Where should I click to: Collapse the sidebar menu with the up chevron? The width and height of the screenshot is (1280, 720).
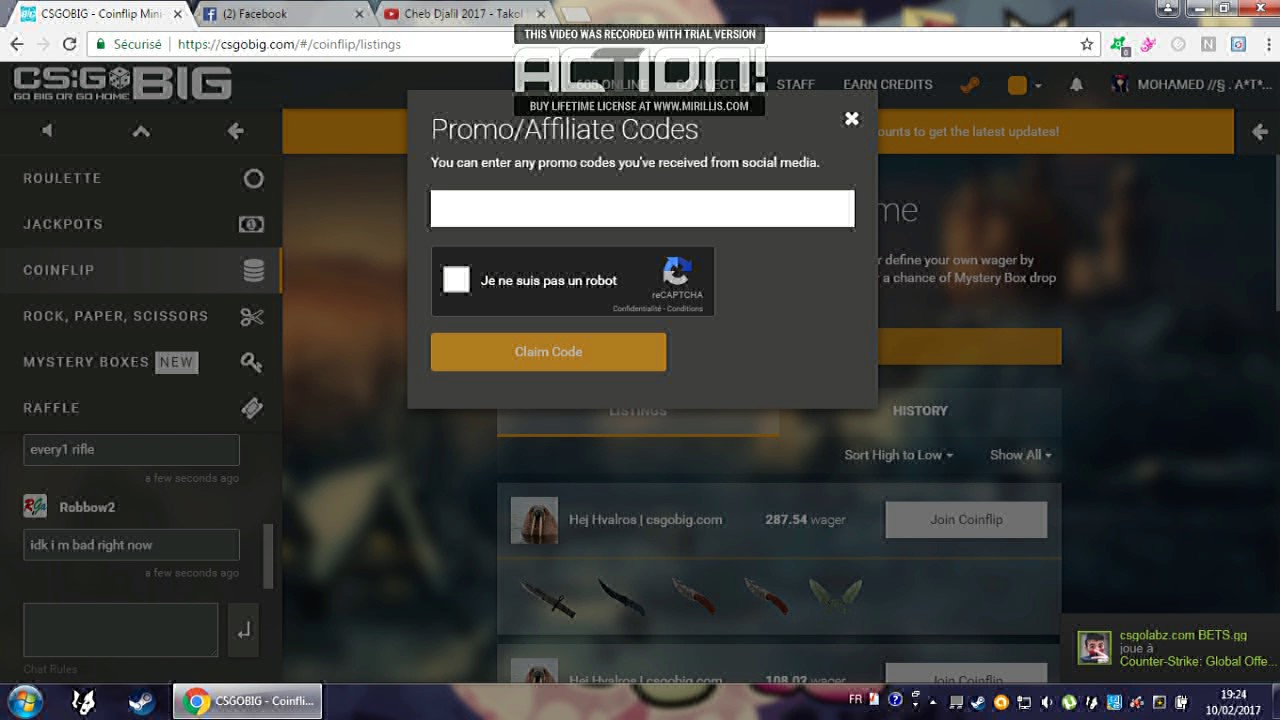(141, 131)
